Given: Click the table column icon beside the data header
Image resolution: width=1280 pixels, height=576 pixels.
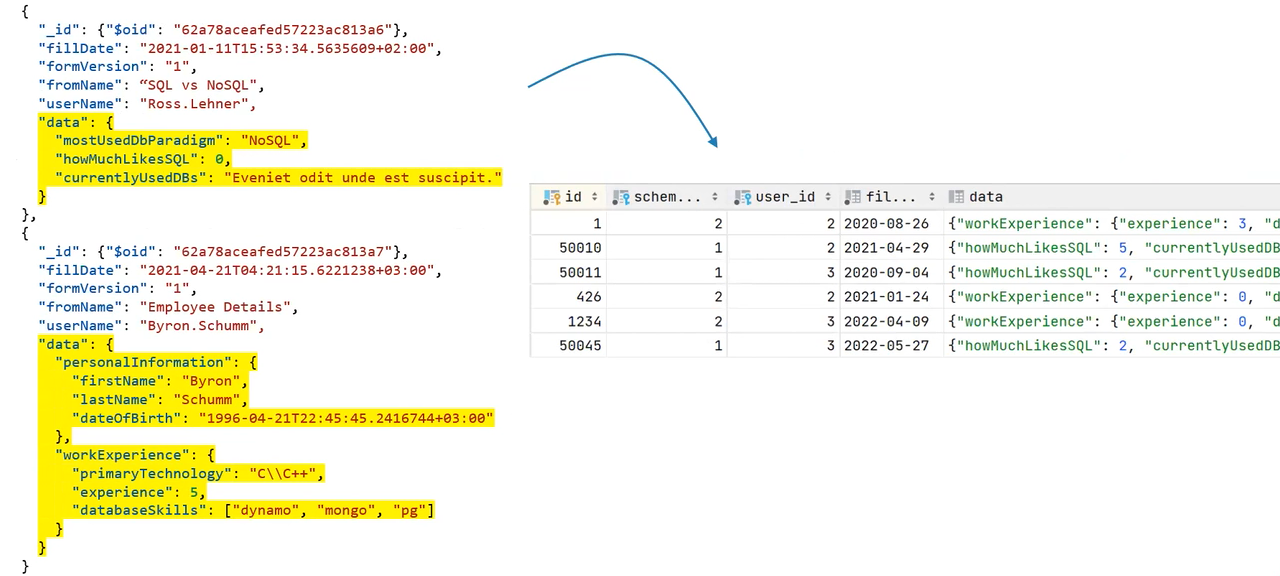Looking at the screenshot, I should pos(958,197).
